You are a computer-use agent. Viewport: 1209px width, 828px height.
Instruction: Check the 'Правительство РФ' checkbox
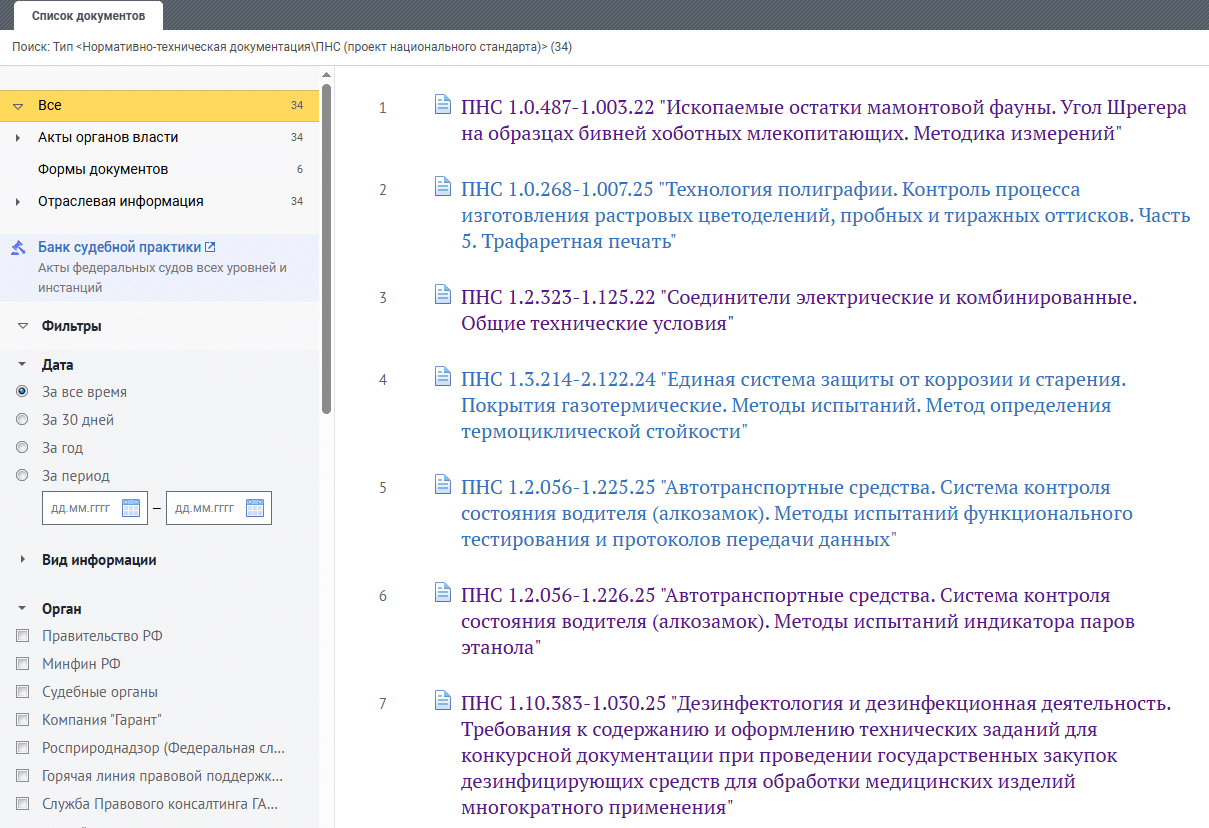22,636
